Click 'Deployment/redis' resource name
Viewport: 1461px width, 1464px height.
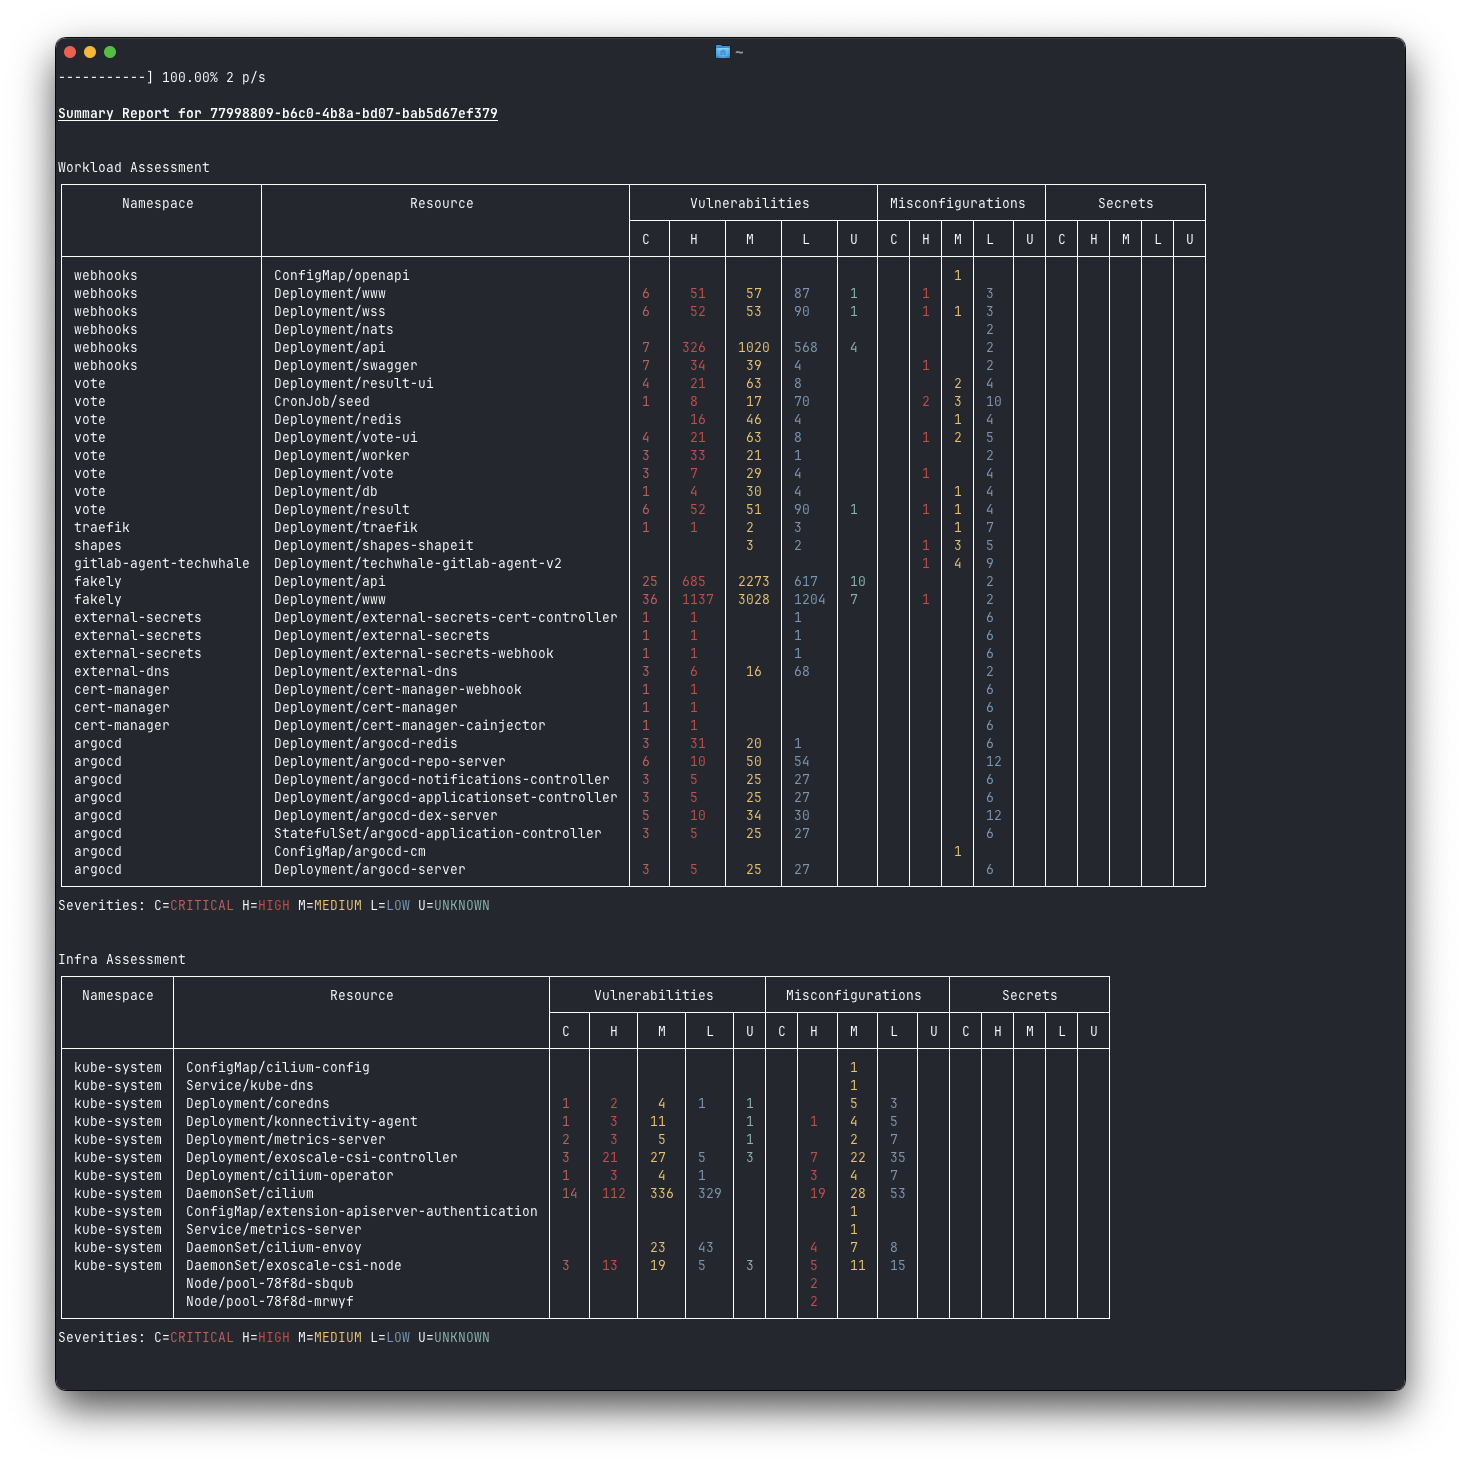338,420
